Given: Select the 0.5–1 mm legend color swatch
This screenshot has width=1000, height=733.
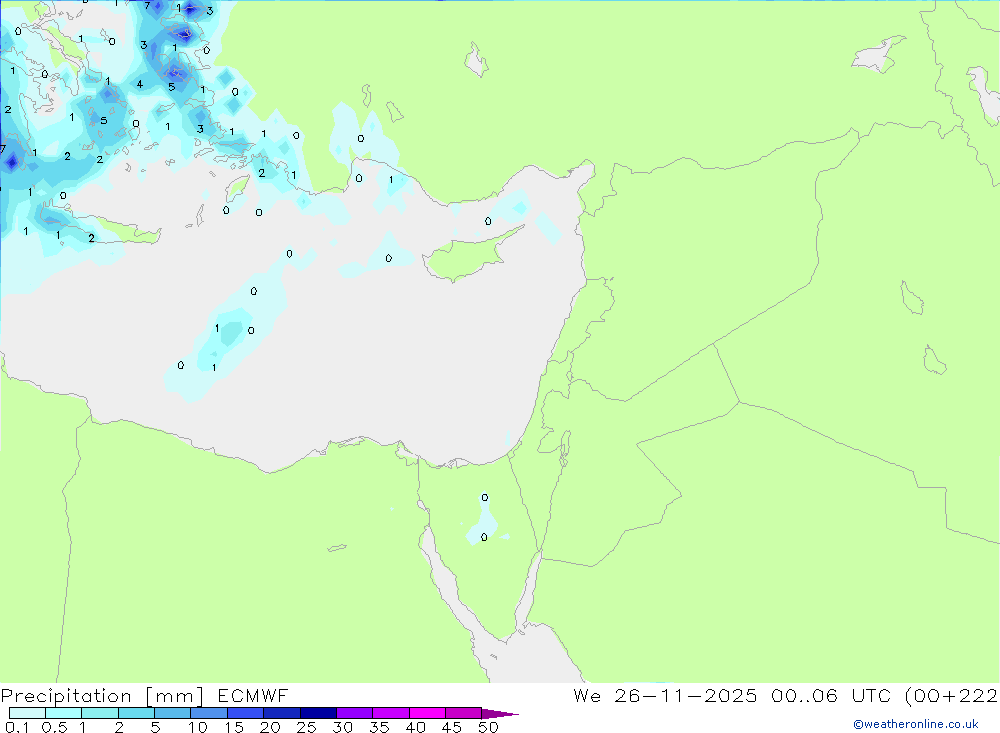Looking at the screenshot, I should 63,713.
